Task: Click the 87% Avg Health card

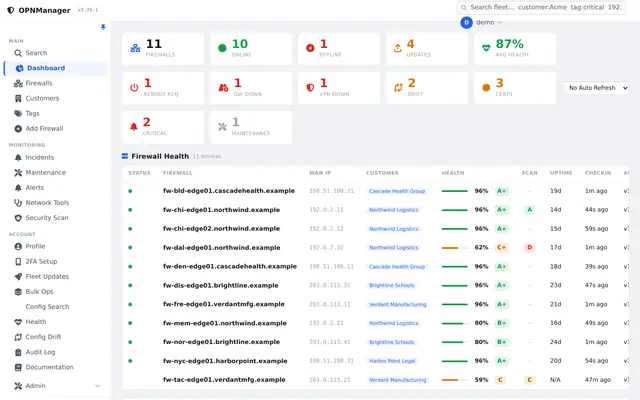Action: coord(515,49)
